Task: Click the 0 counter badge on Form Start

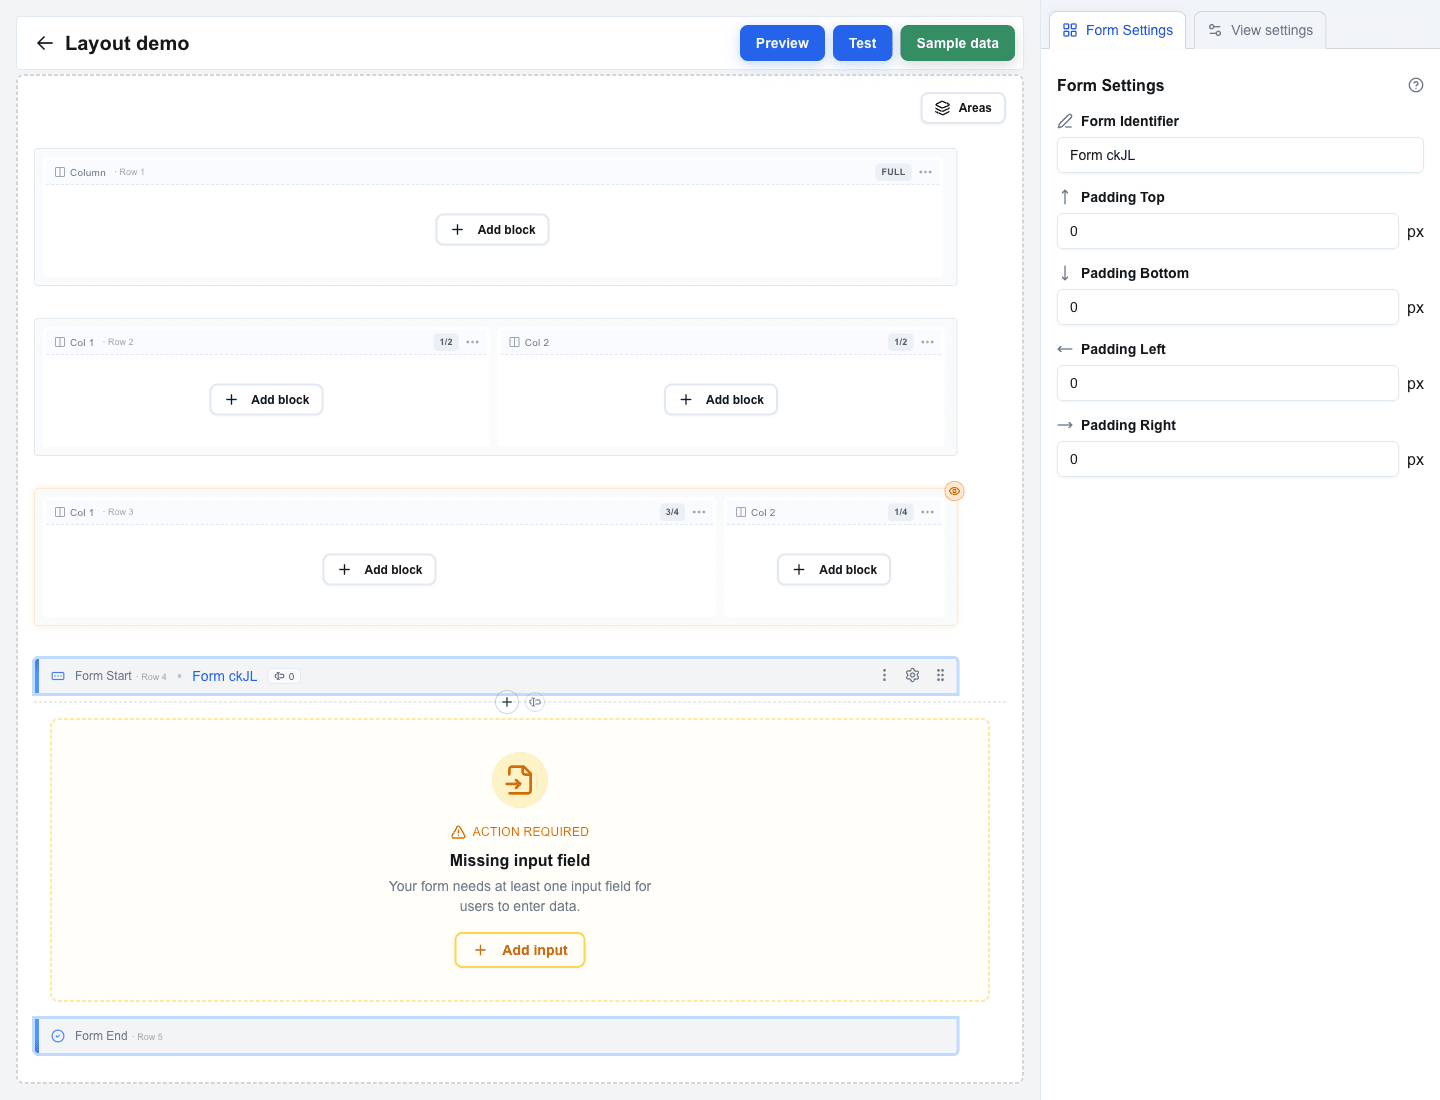Action: click(285, 676)
